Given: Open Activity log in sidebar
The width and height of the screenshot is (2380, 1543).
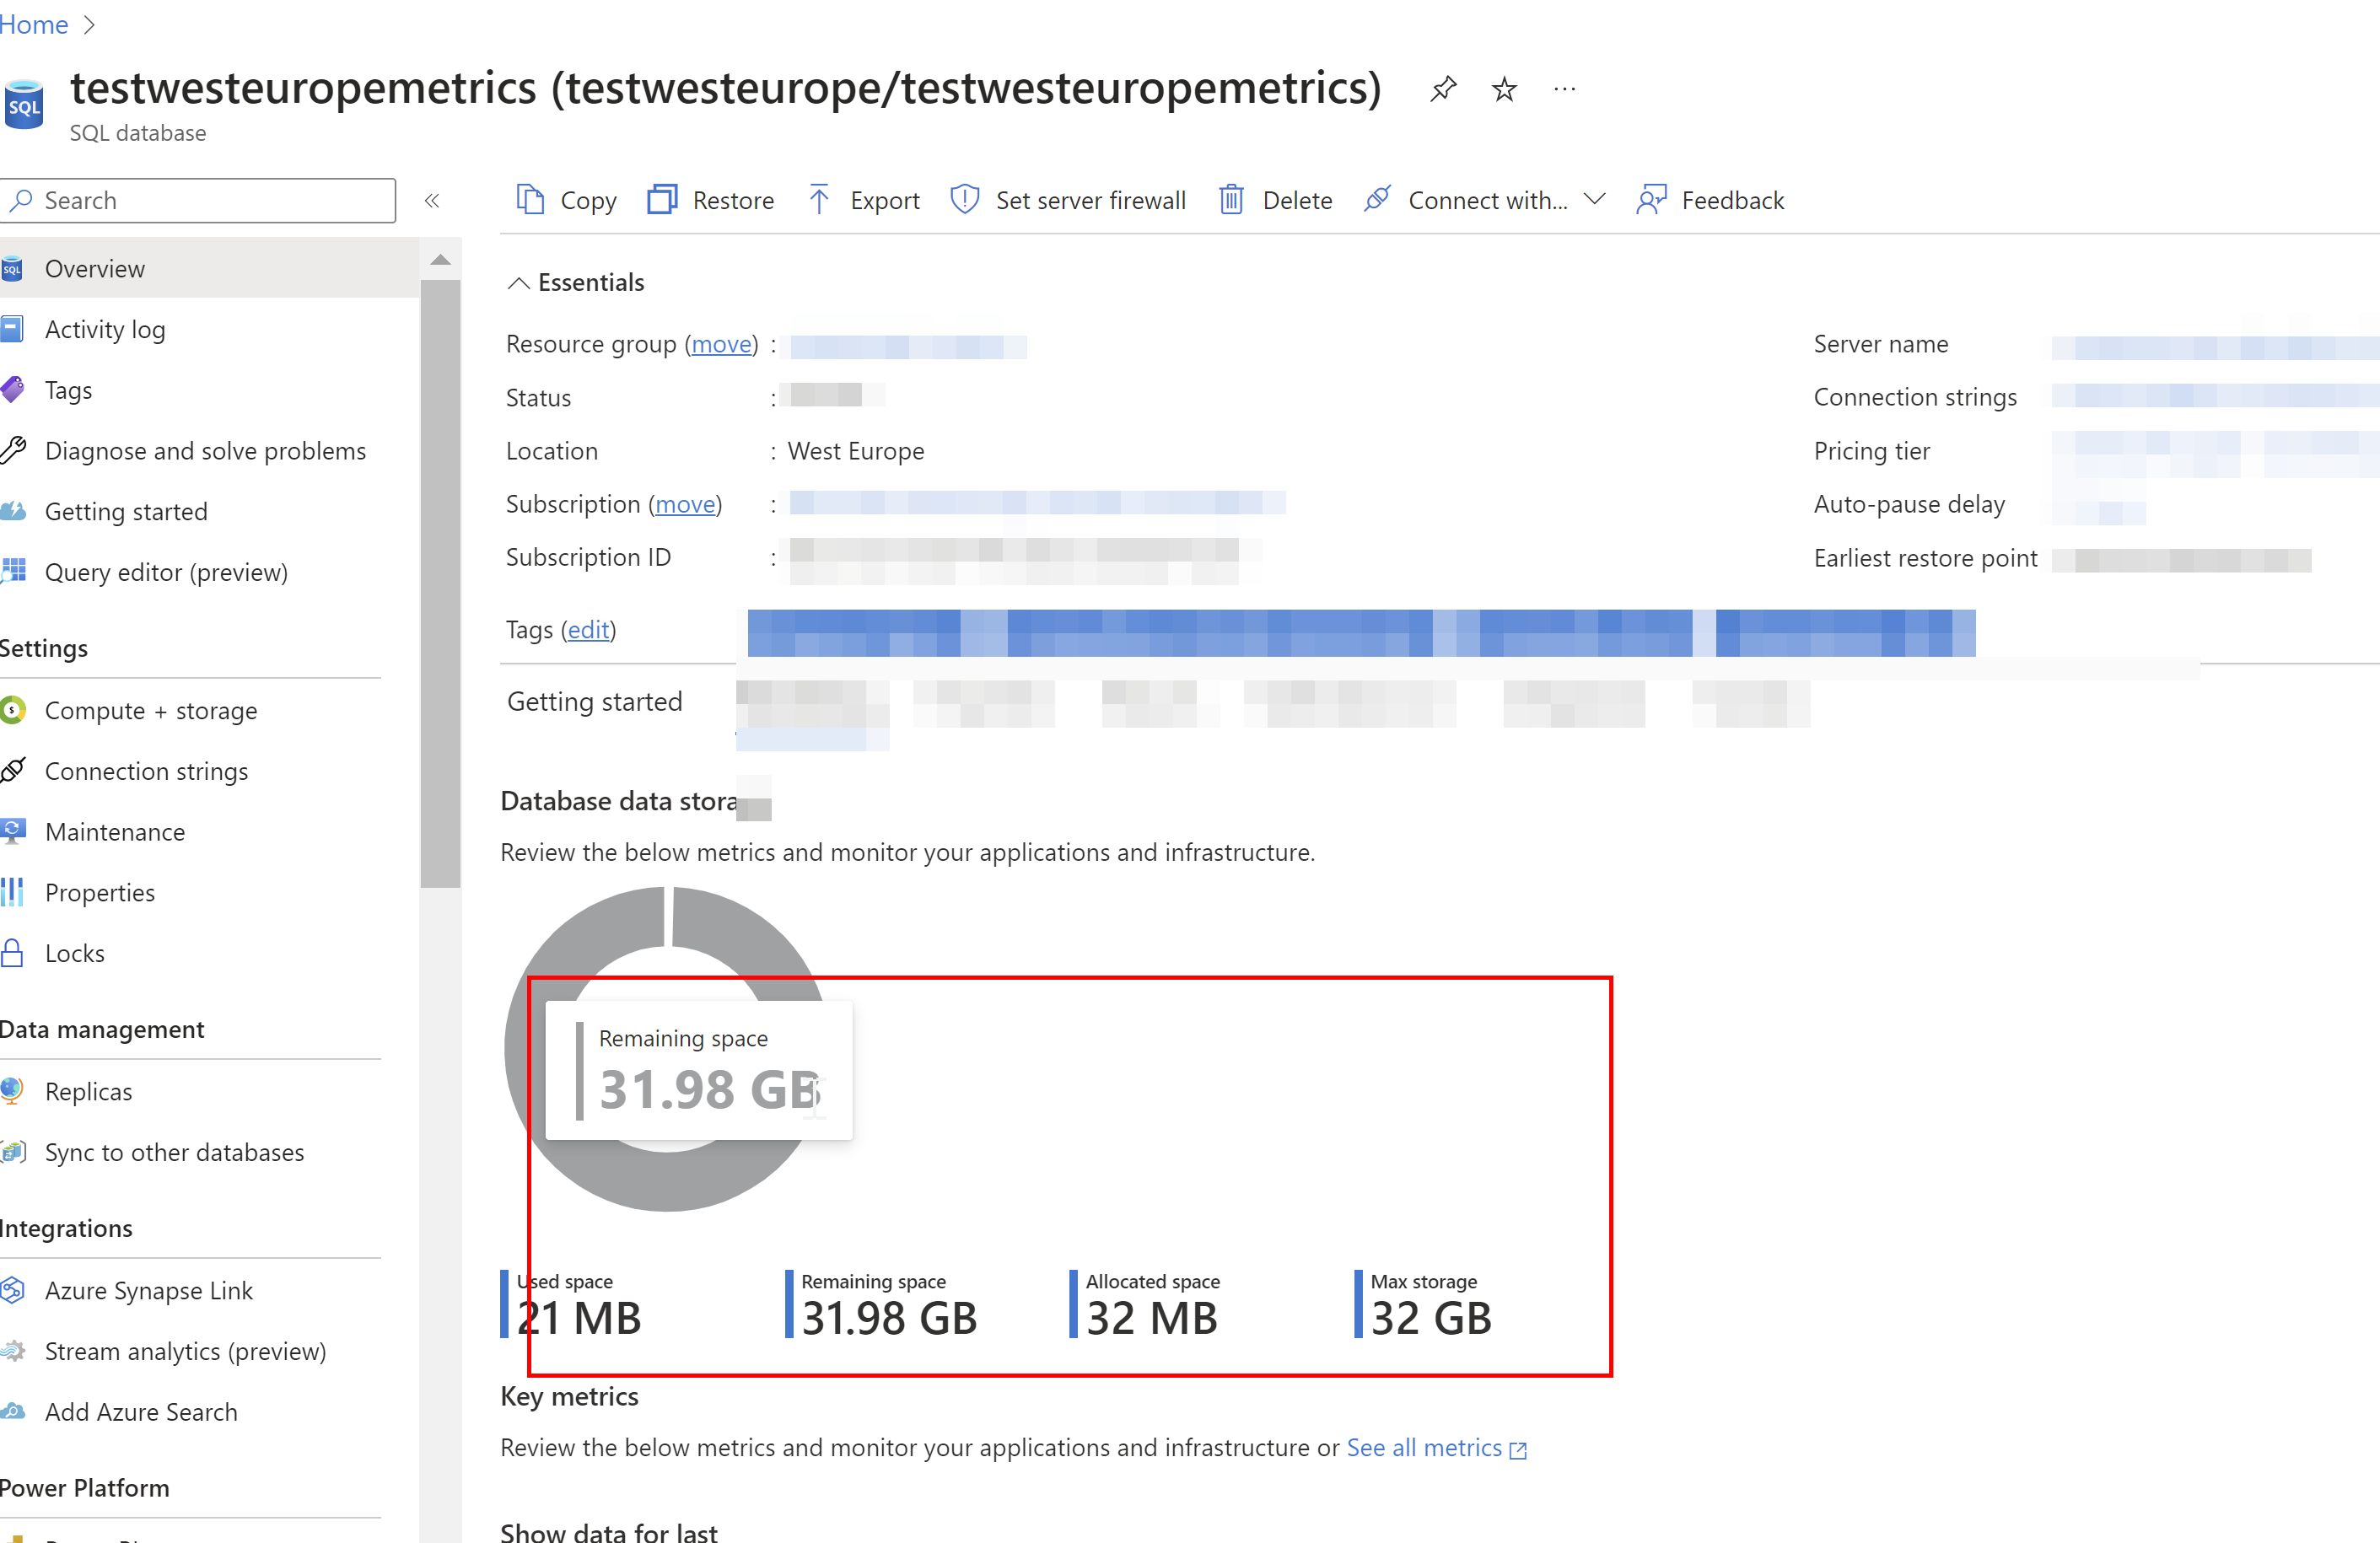Looking at the screenshot, I should coord(105,329).
